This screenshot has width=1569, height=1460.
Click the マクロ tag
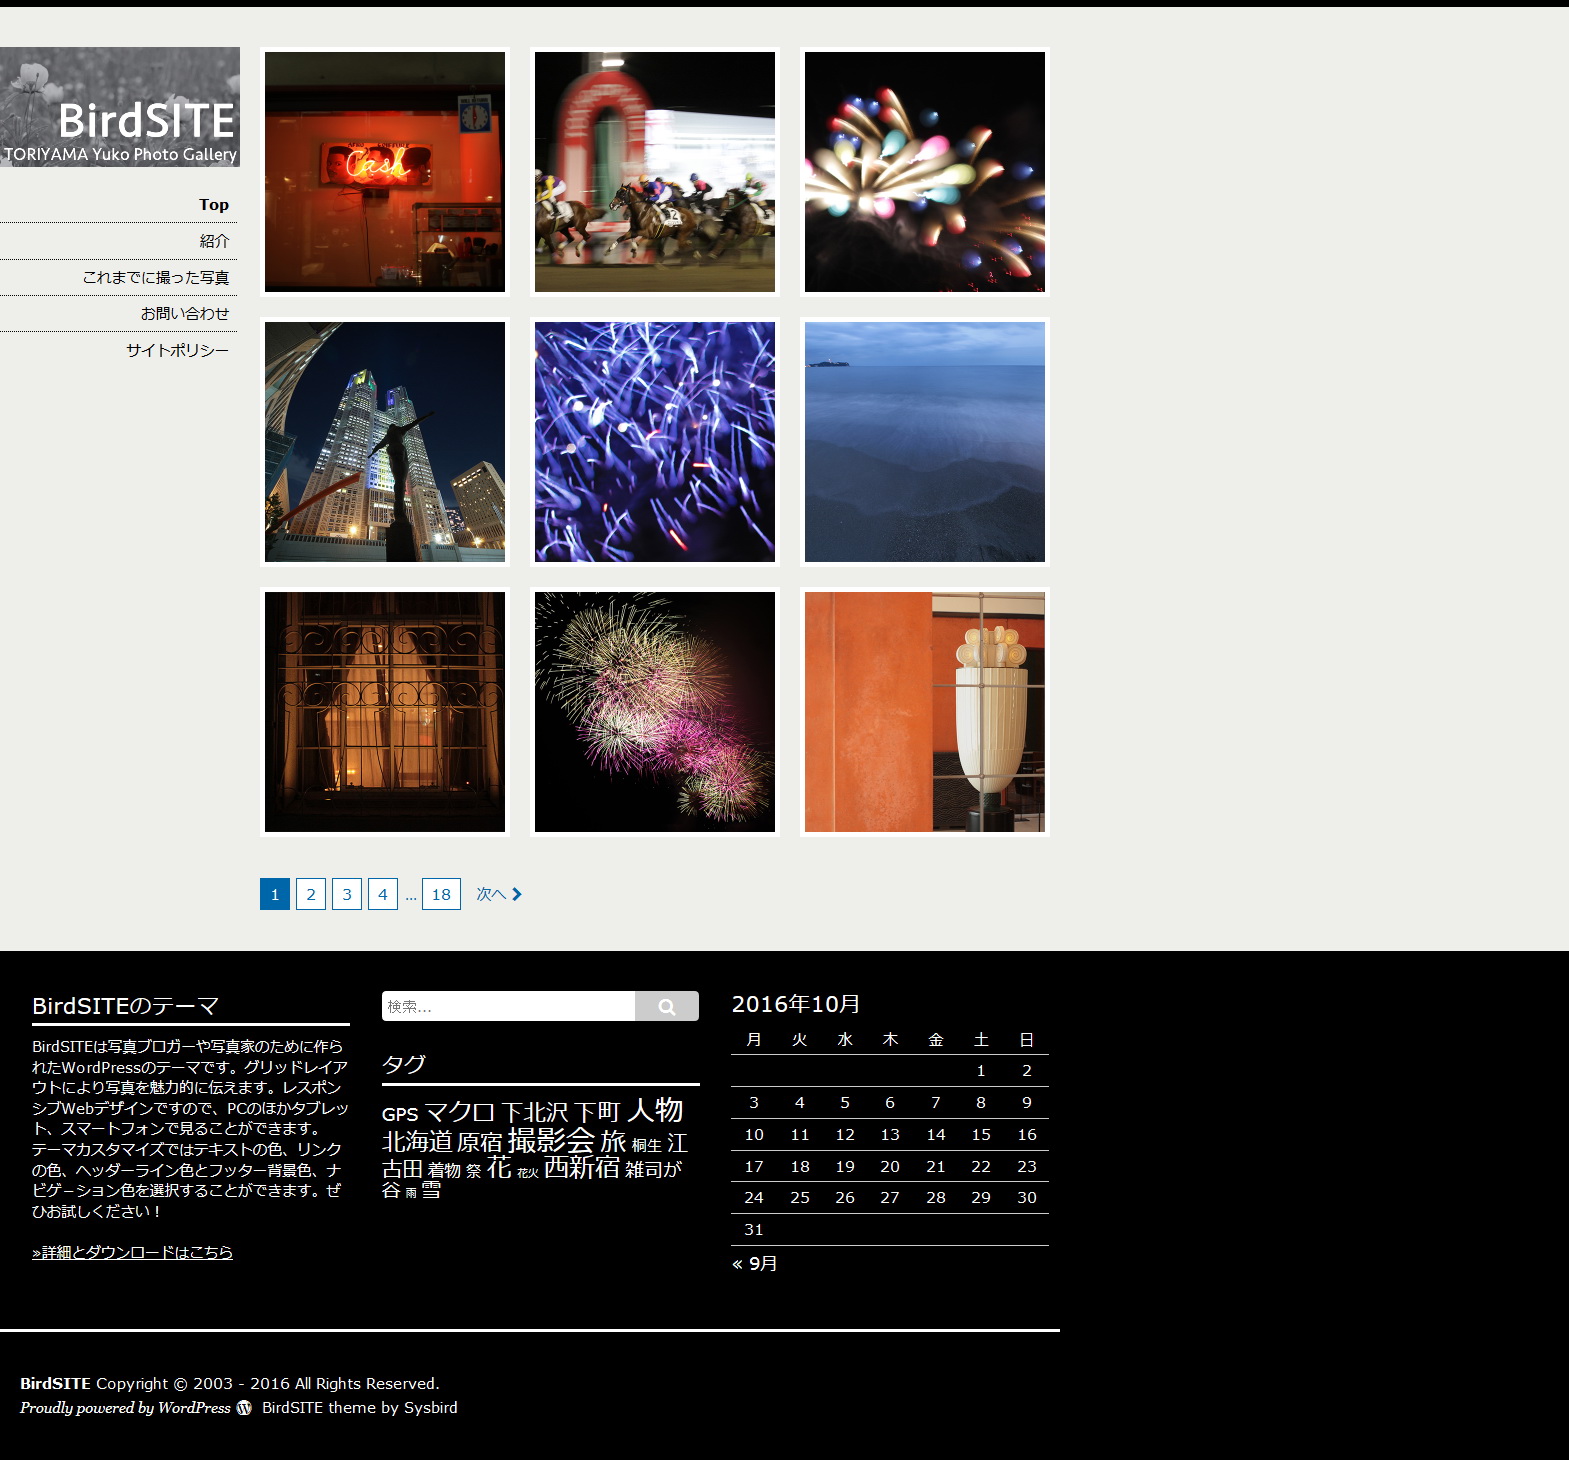[460, 1112]
